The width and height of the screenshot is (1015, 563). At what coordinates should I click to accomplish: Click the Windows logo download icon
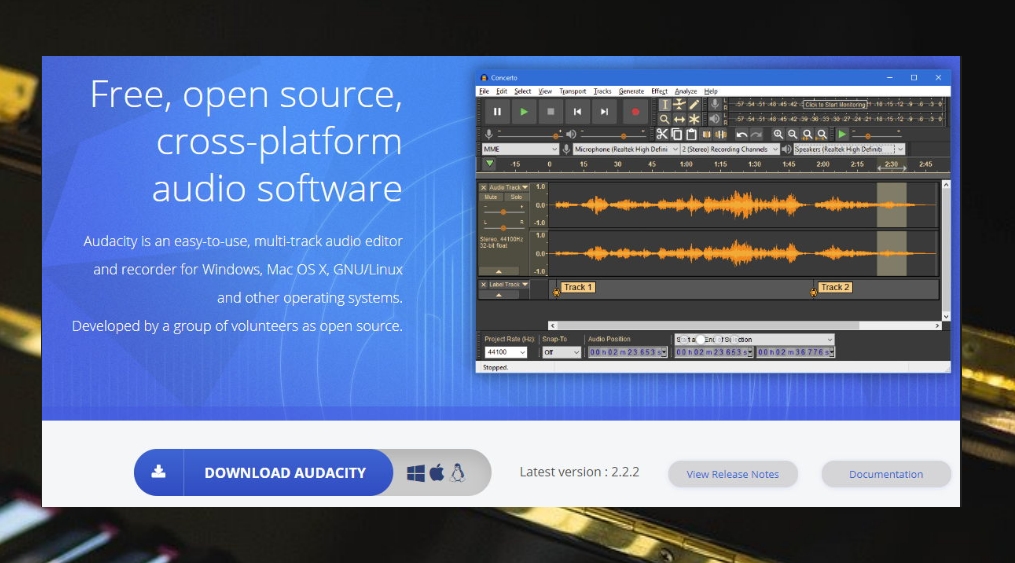point(416,473)
